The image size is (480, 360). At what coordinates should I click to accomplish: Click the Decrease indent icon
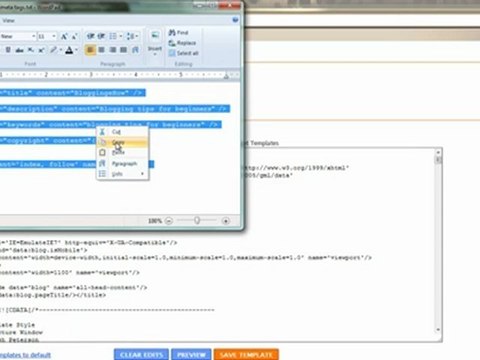pos(90,36)
